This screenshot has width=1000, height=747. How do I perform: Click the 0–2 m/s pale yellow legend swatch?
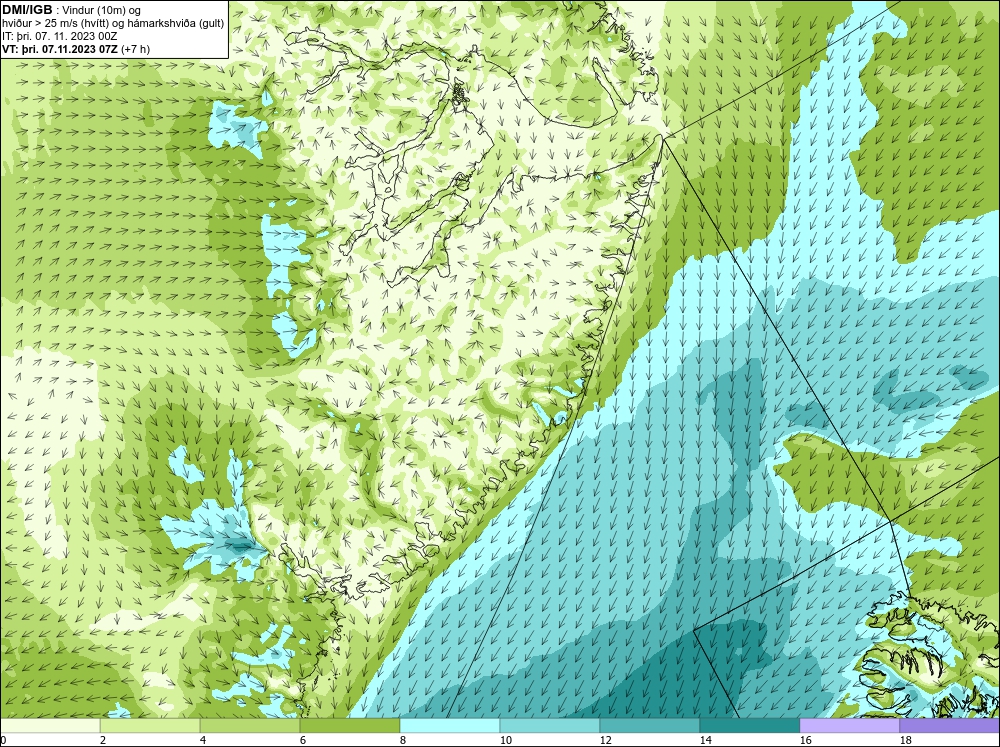[x=50, y=726]
